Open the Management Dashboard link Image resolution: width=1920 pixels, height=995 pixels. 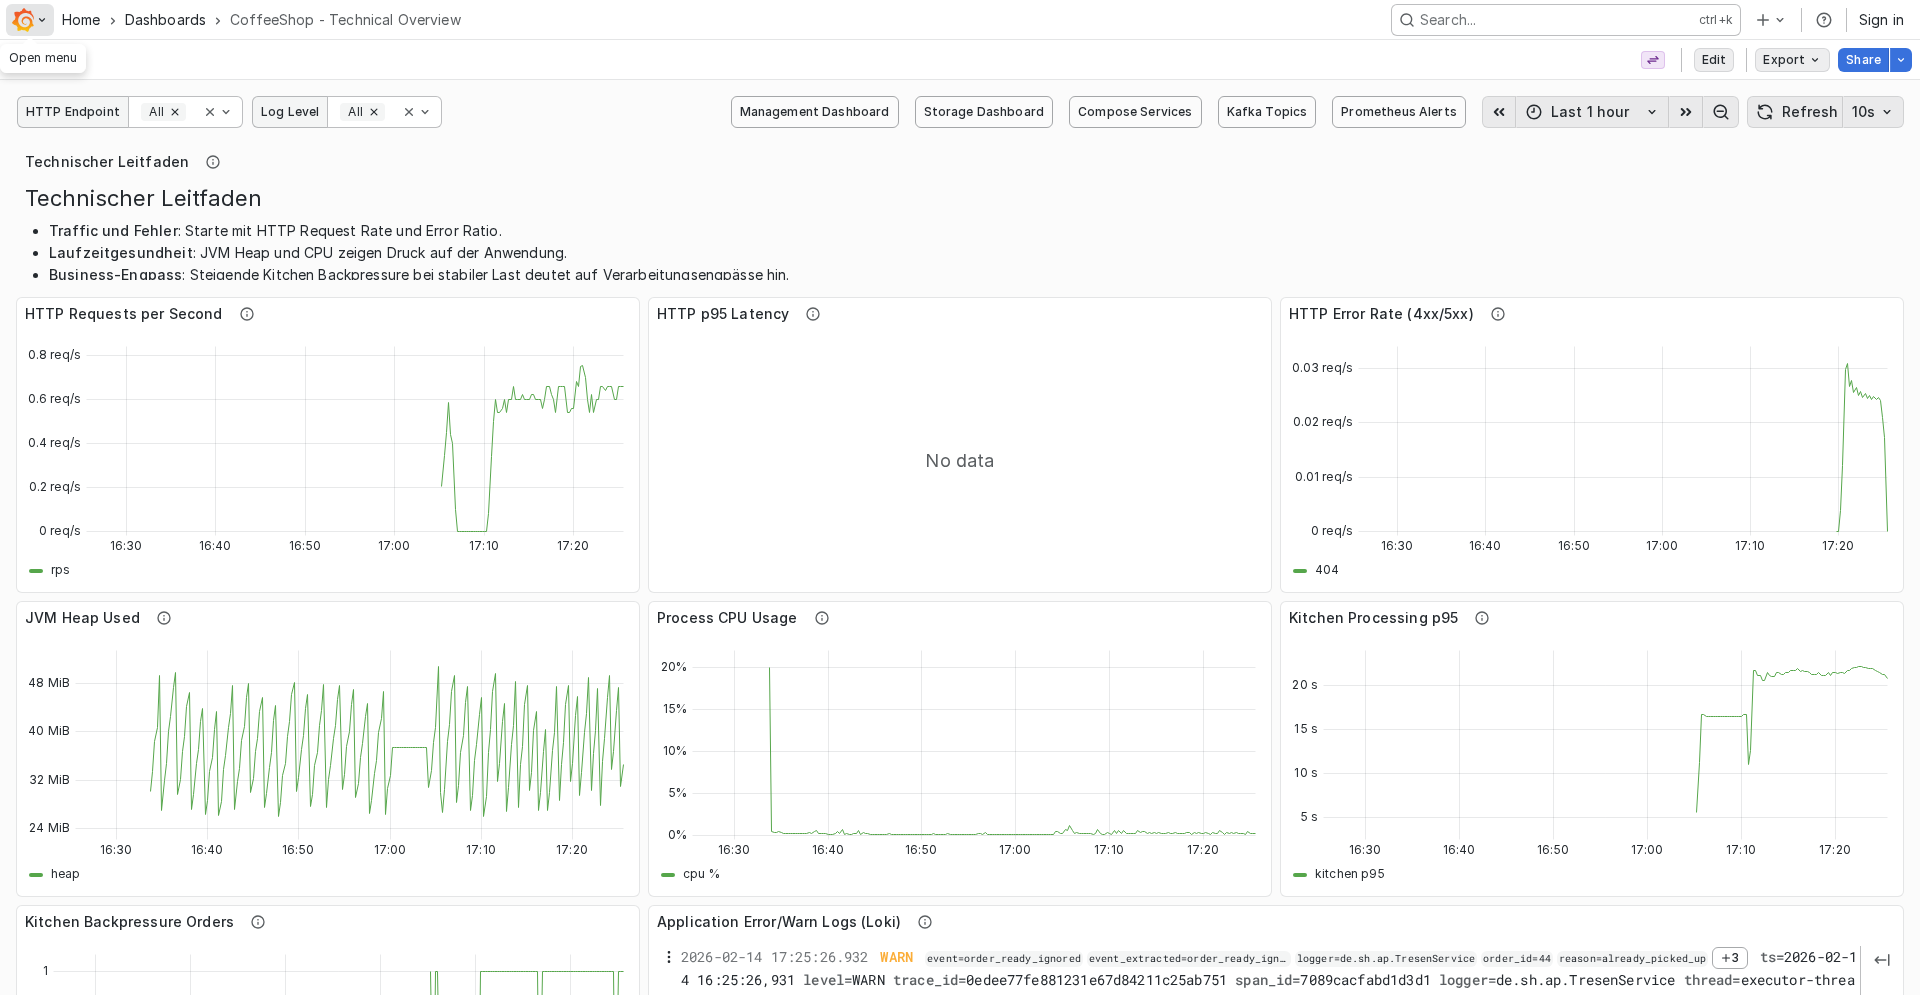click(814, 112)
